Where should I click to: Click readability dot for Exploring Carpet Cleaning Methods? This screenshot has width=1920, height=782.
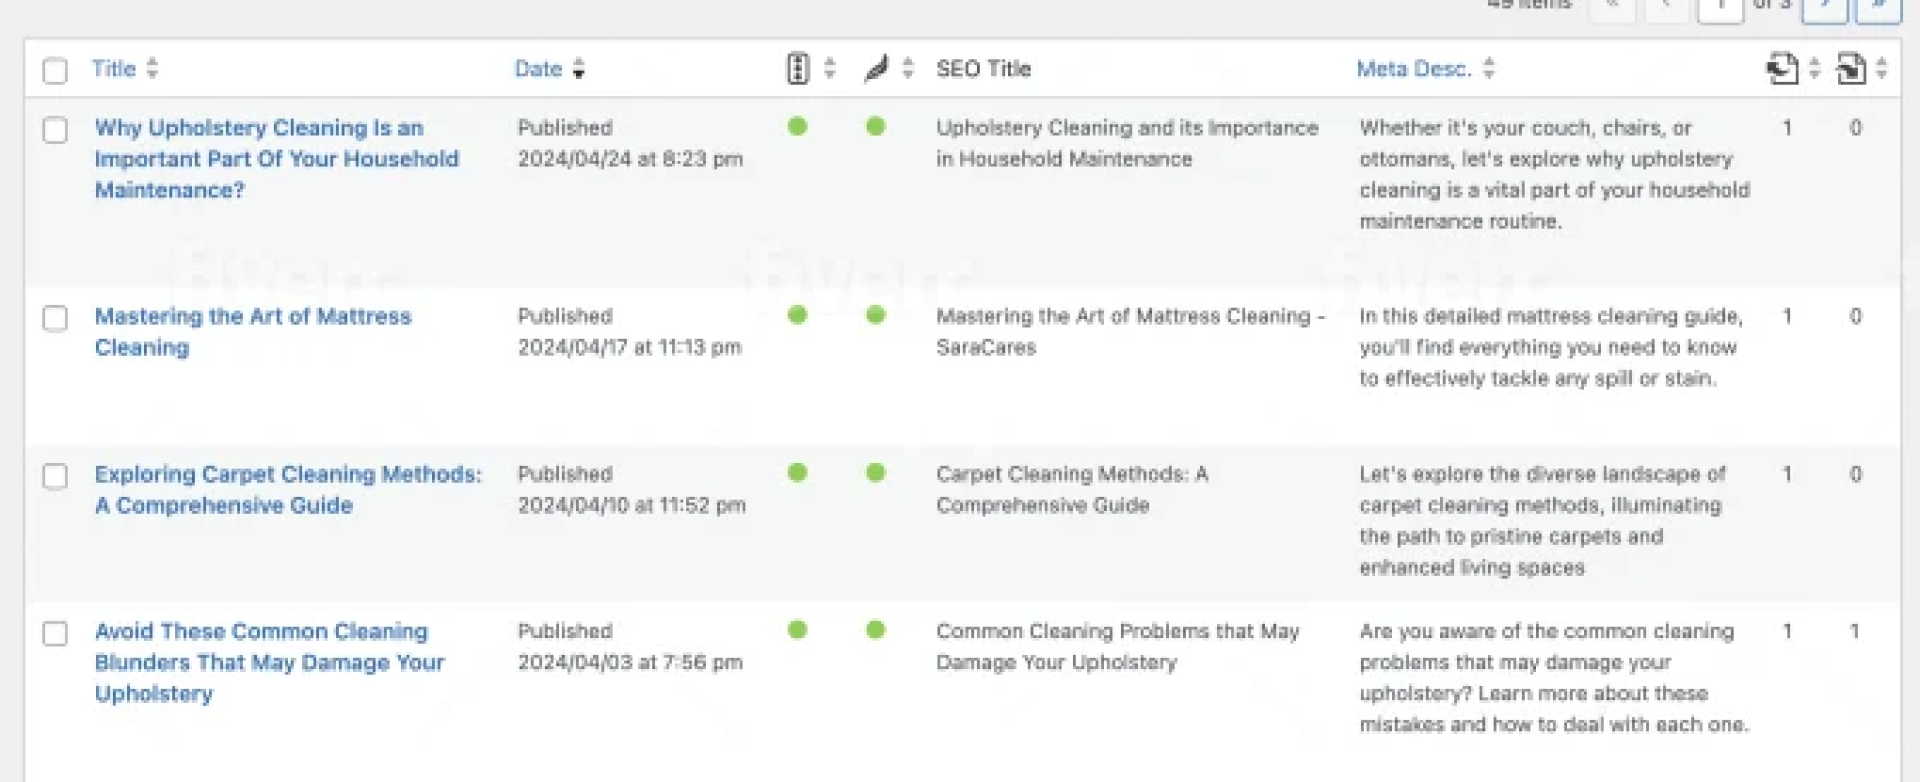click(876, 473)
